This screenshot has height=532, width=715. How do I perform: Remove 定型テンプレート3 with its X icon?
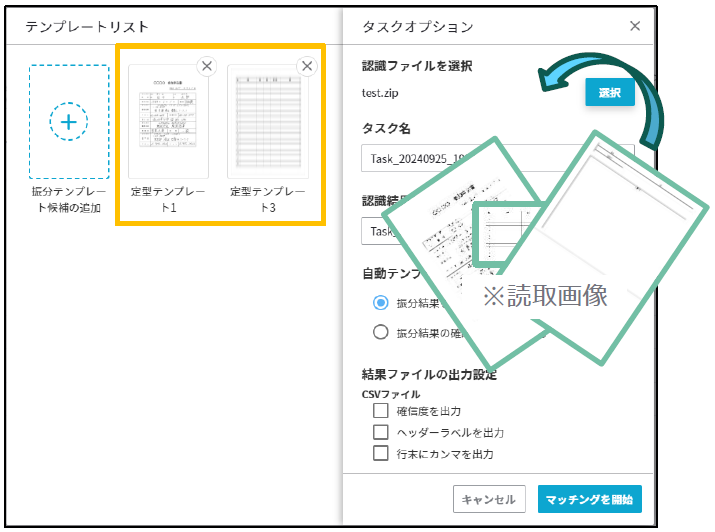coord(307,66)
